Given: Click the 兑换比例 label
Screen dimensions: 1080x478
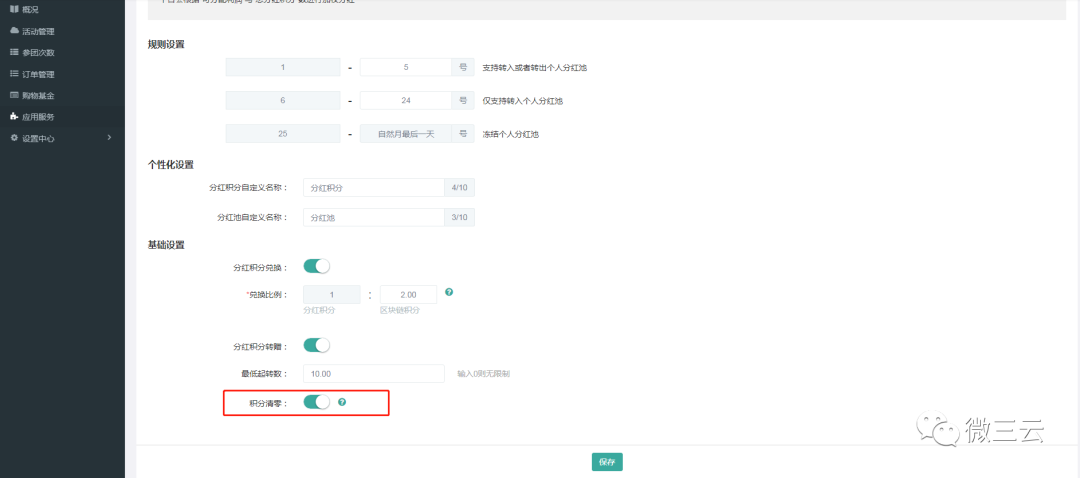Looking at the screenshot, I should (267, 295).
